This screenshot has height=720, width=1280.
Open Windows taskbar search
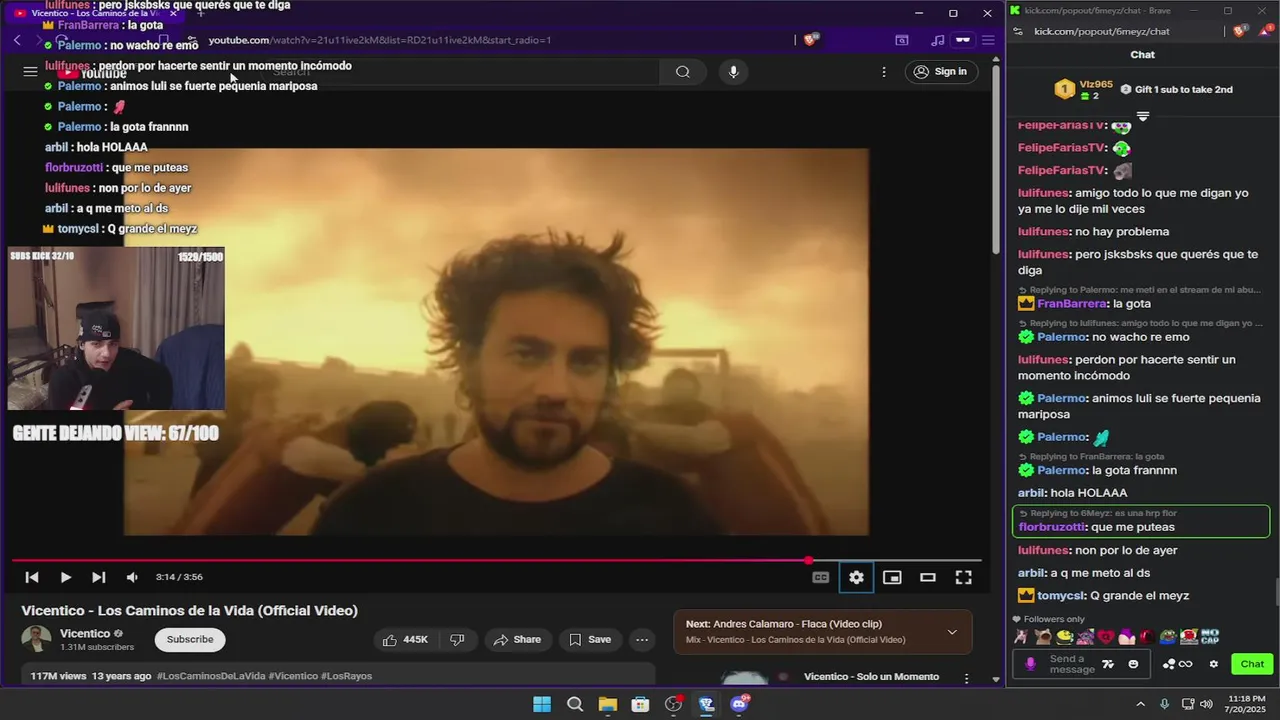(x=575, y=704)
